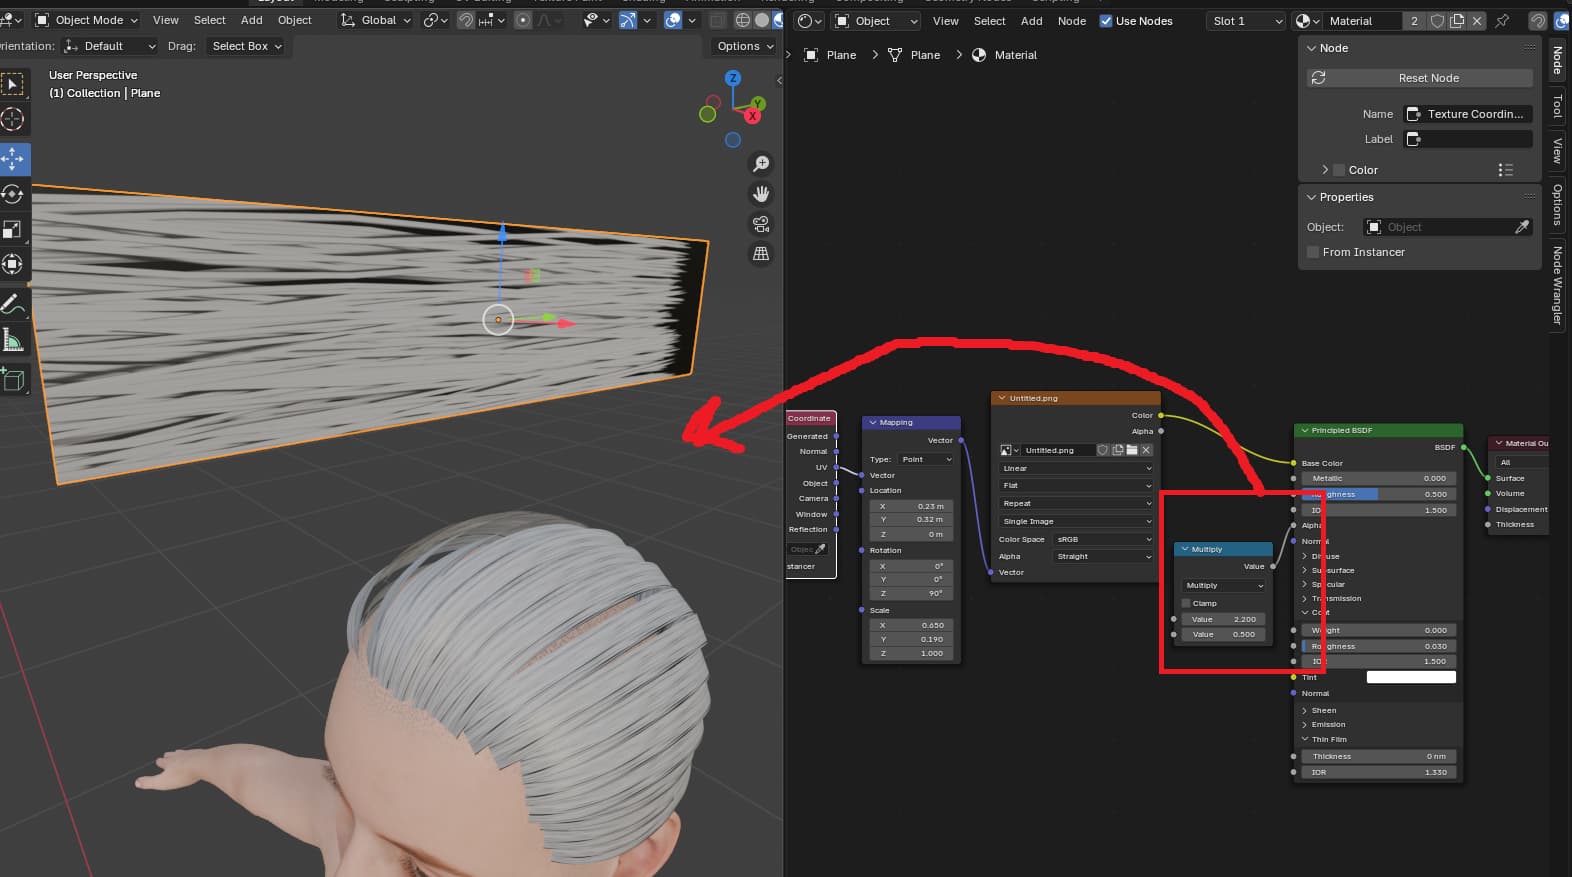Activate the Transform tool
1572x877 pixels.
(13, 264)
